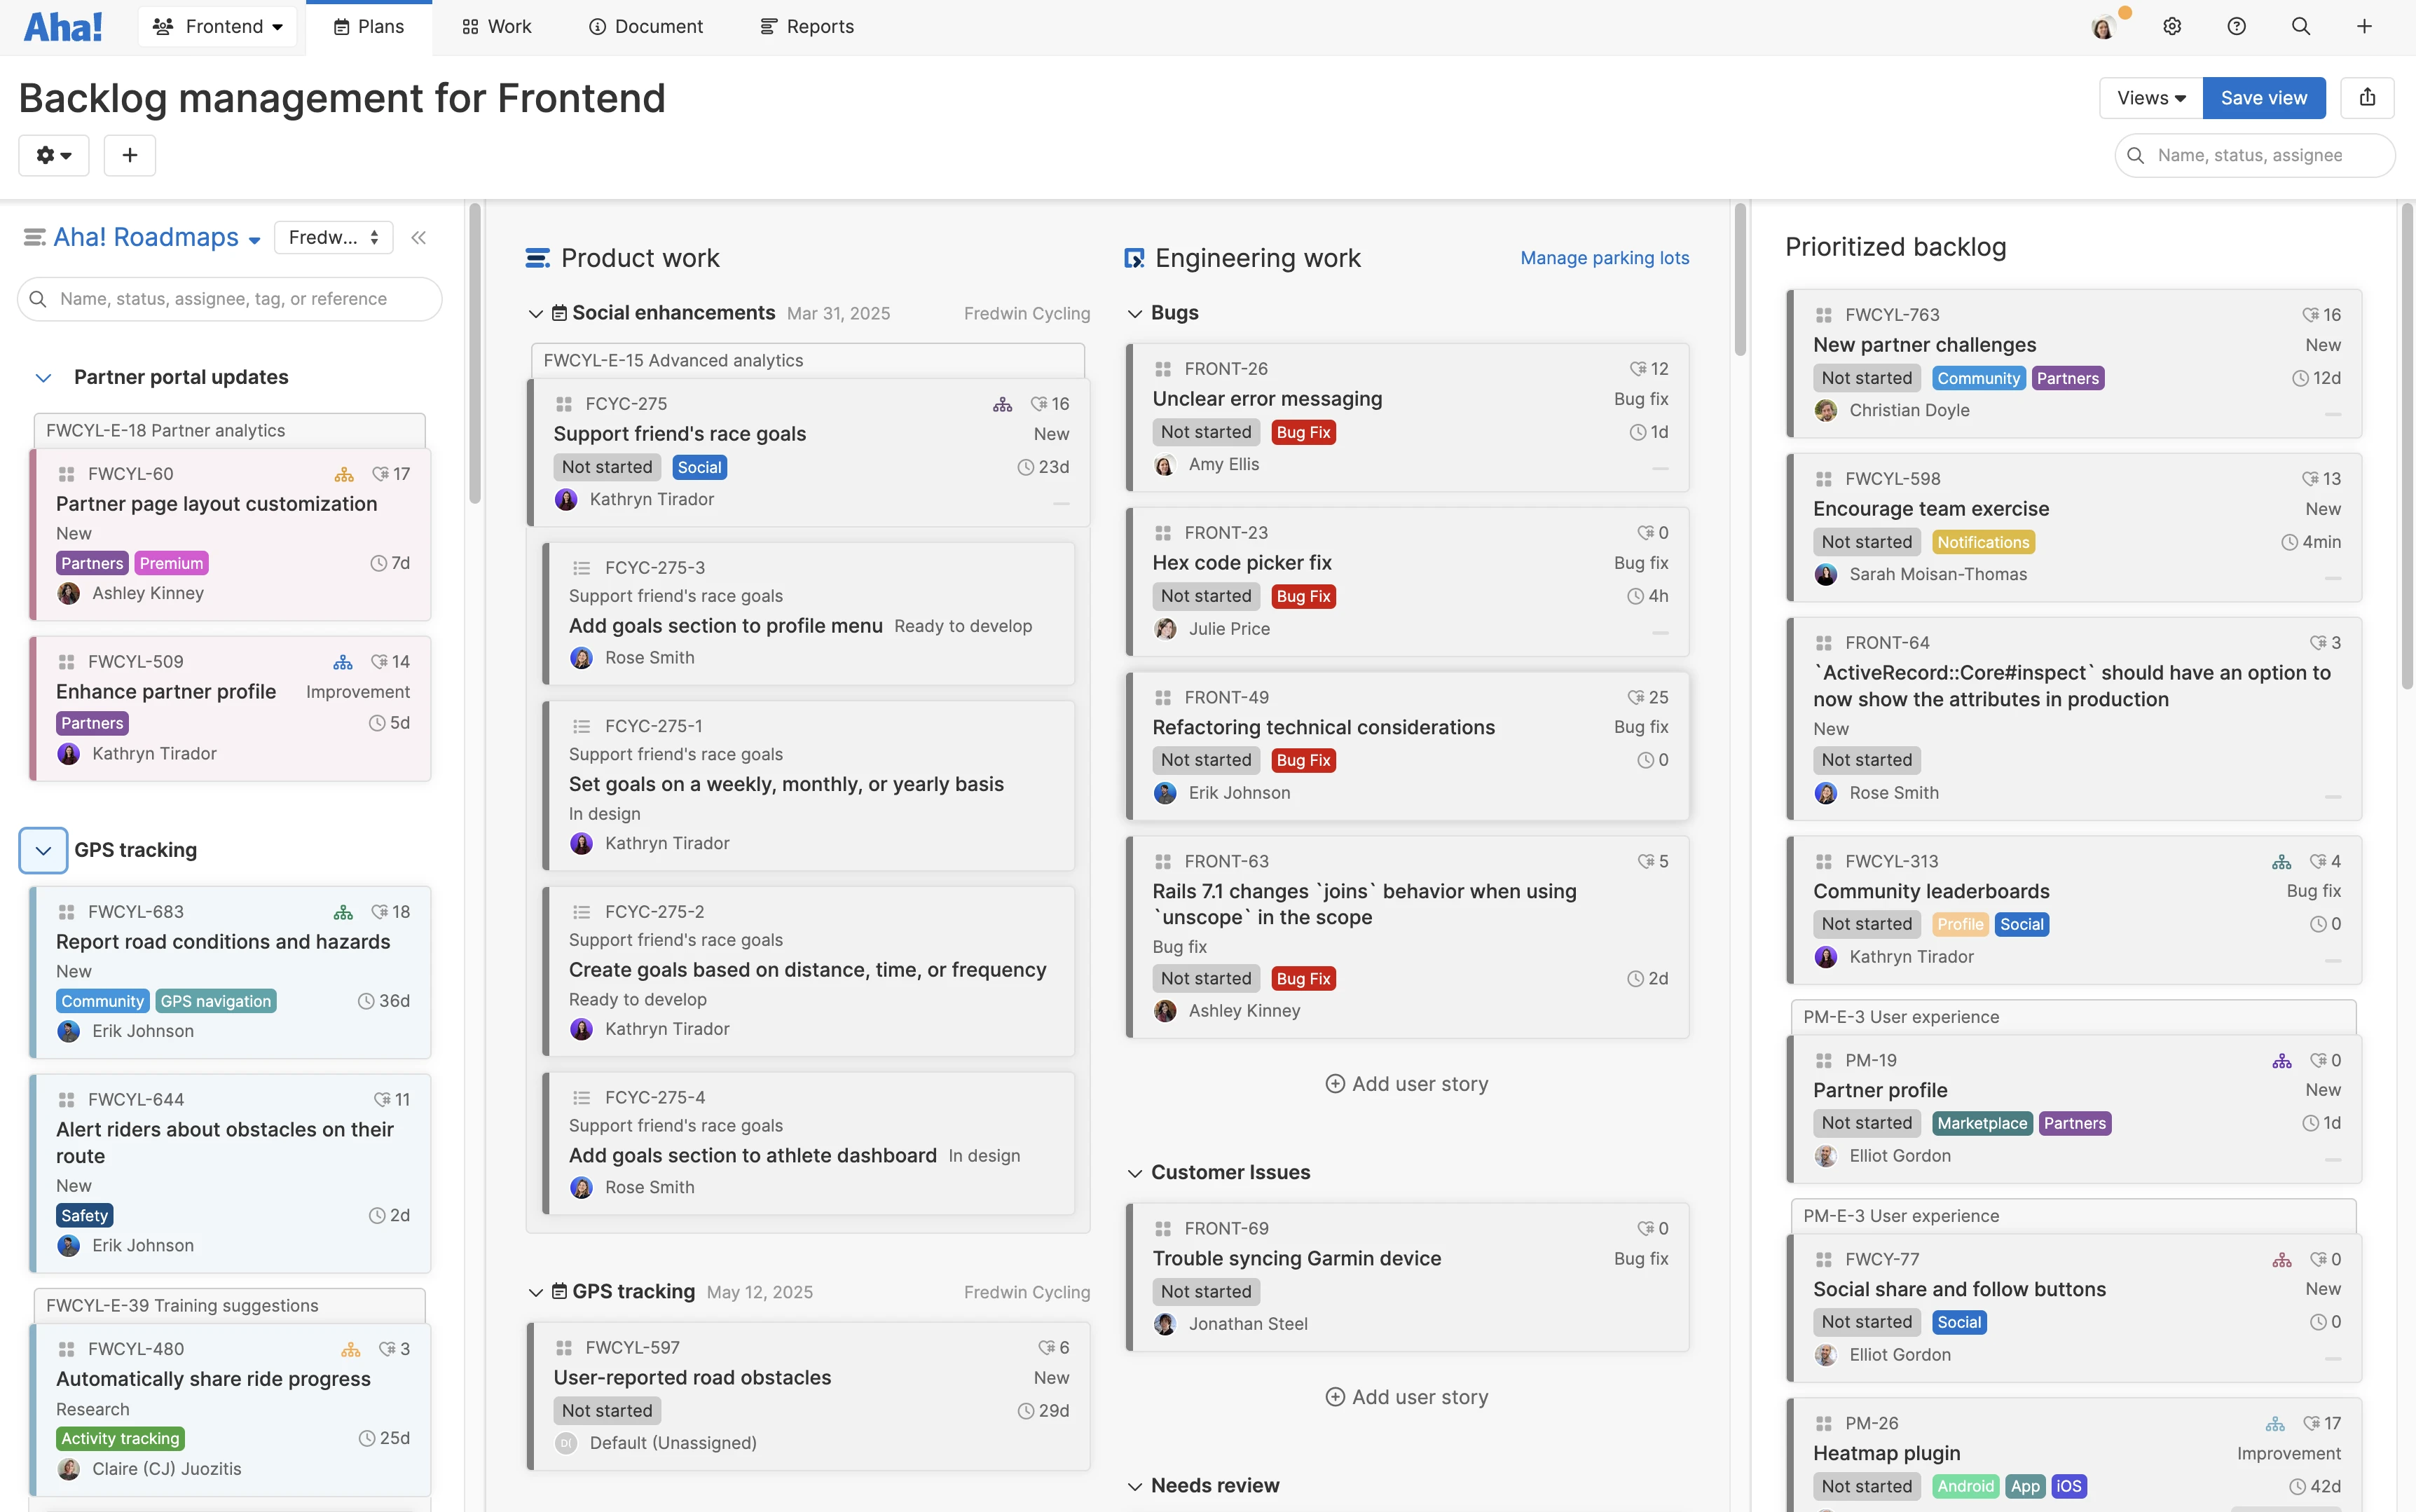The height and width of the screenshot is (1512, 2416).
Task: Click the add (+) view button below title
Action: (130, 155)
